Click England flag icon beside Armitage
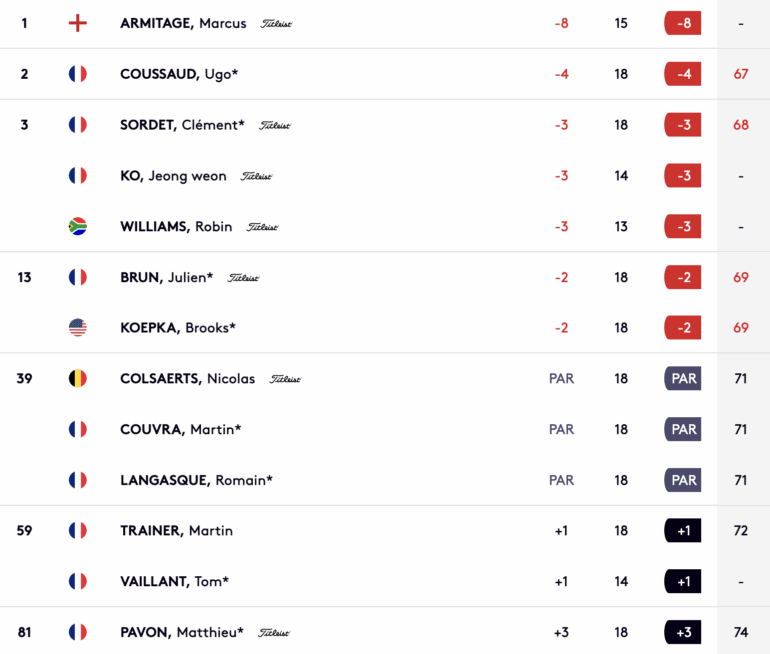Viewport: 770px width, 654px height. 78,23
